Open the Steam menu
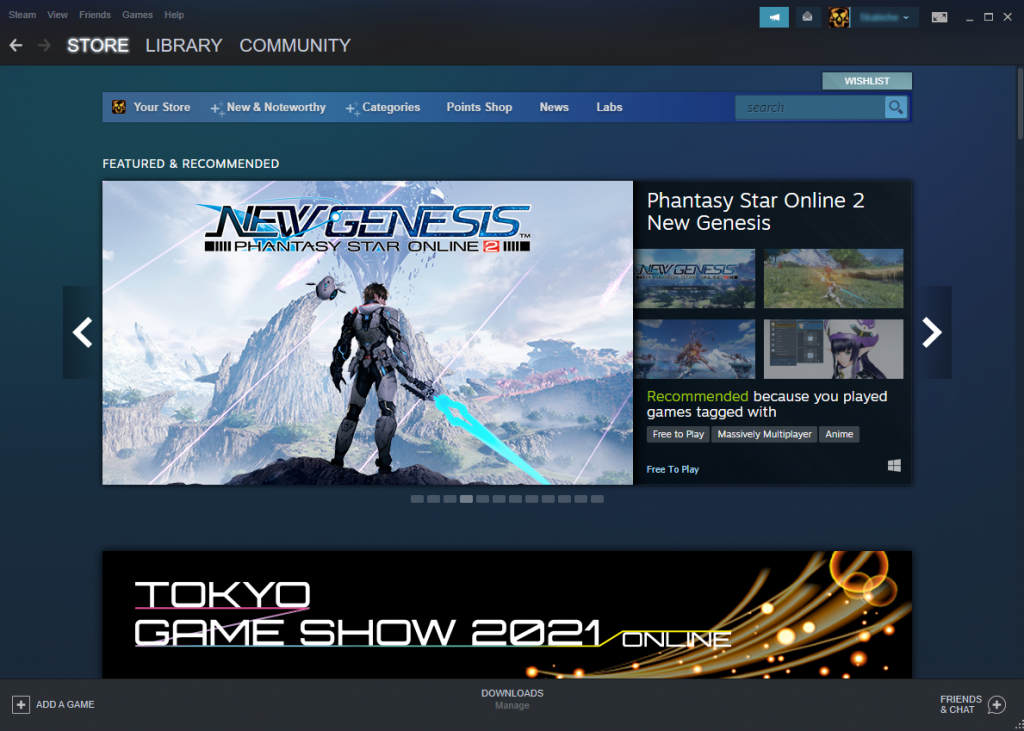Viewport: 1024px width, 731px height. point(22,14)
